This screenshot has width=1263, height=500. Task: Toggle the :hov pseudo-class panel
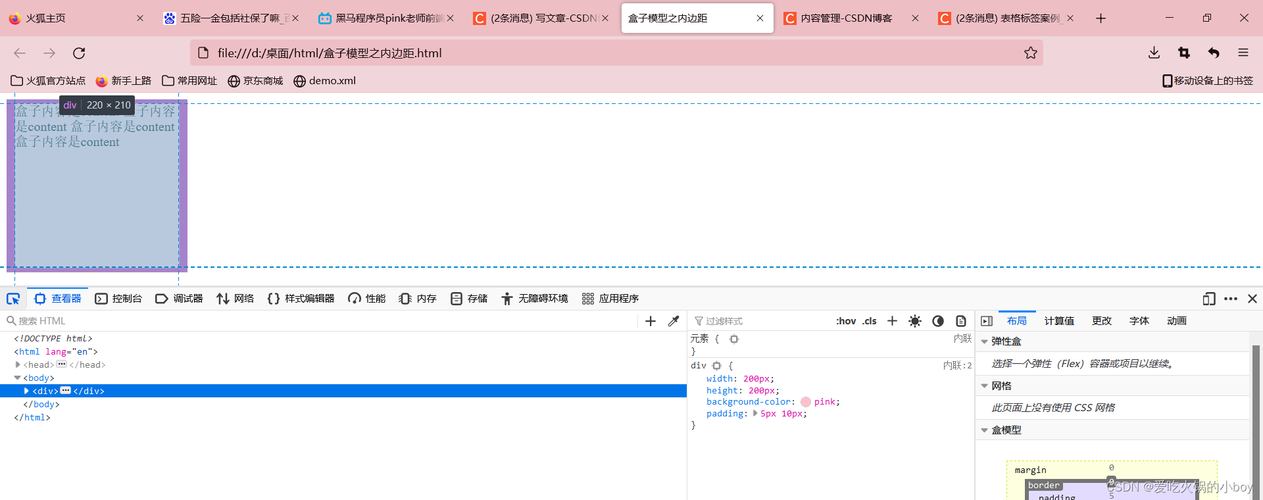(846, 321)
